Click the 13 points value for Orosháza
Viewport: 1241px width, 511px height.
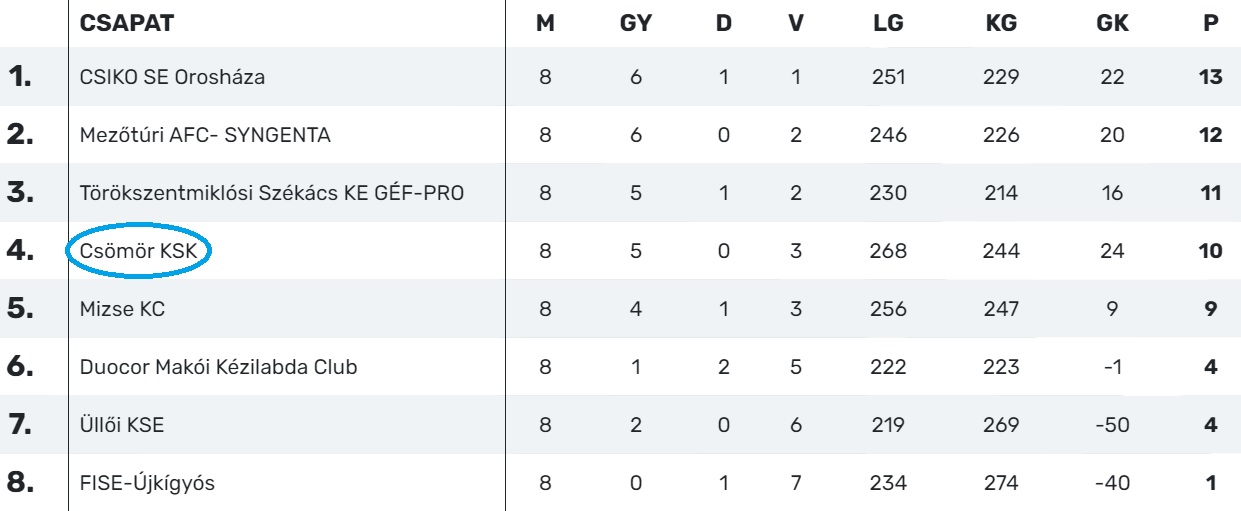point(1211,77)
